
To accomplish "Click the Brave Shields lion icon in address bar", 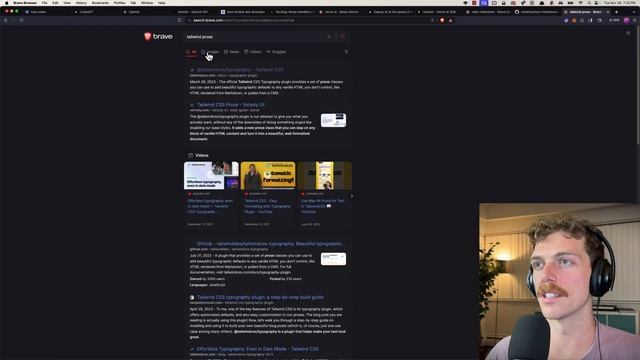I will tap(442, 20).
